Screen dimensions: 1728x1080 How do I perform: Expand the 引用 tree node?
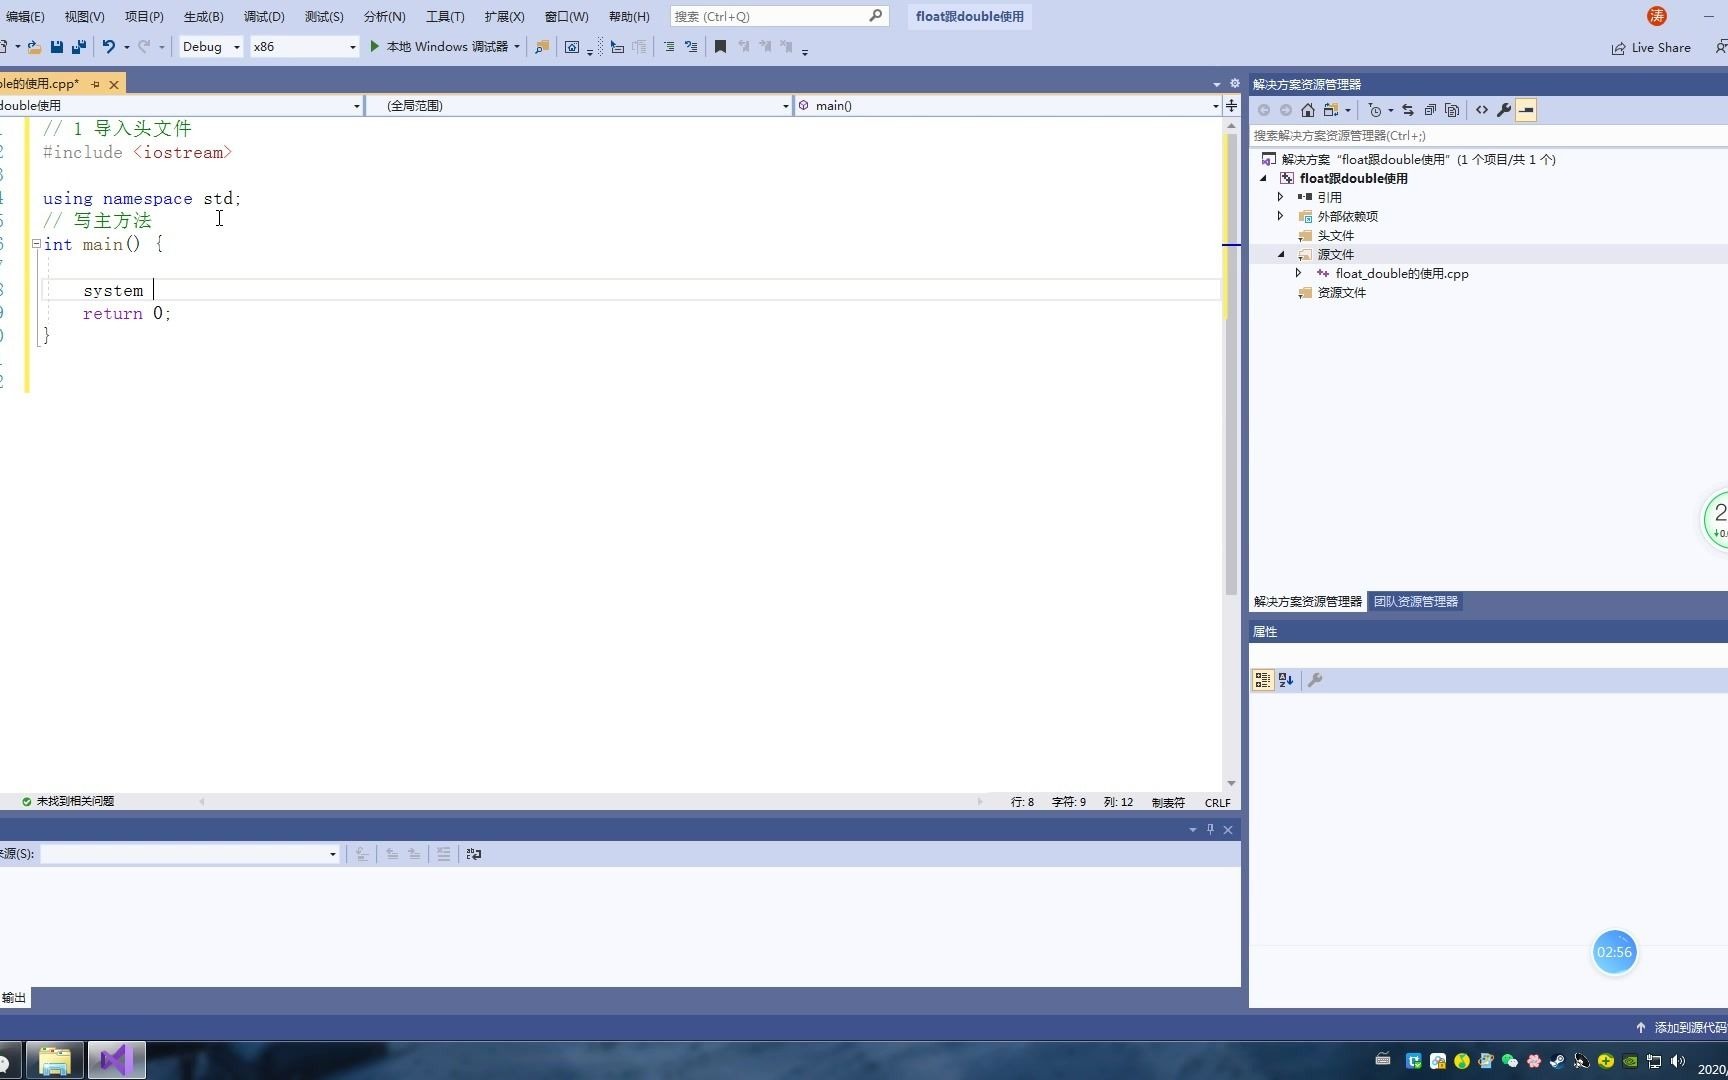coord(1280,197)
